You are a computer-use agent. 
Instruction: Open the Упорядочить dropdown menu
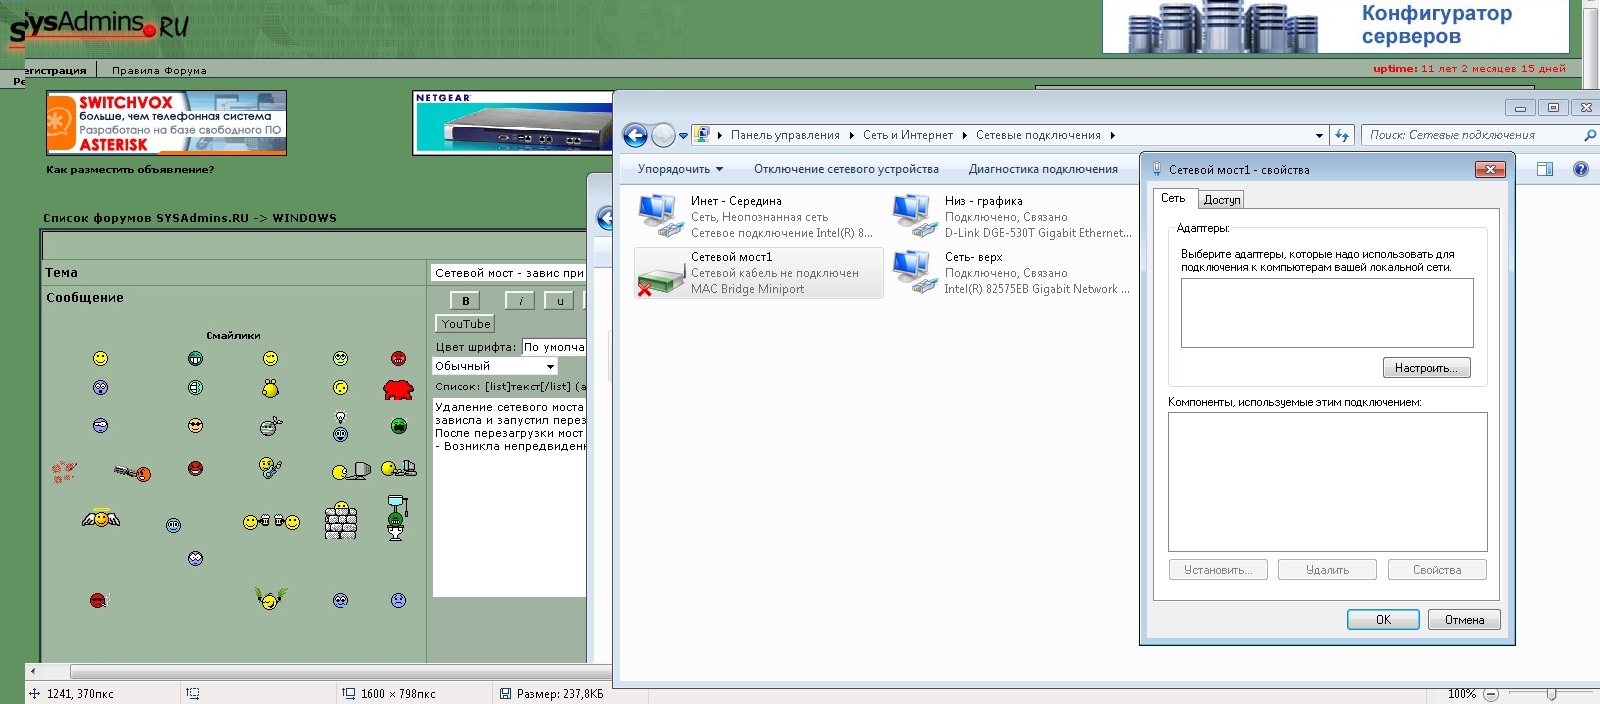point(680,169)
